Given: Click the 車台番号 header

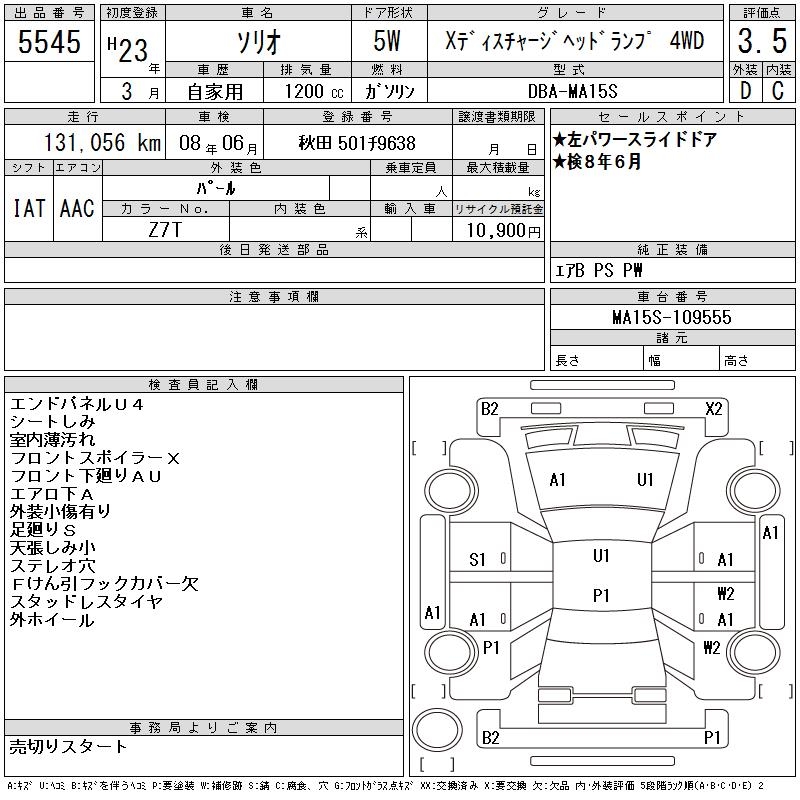Looking at the screenshot, I should tap(672, 296).
